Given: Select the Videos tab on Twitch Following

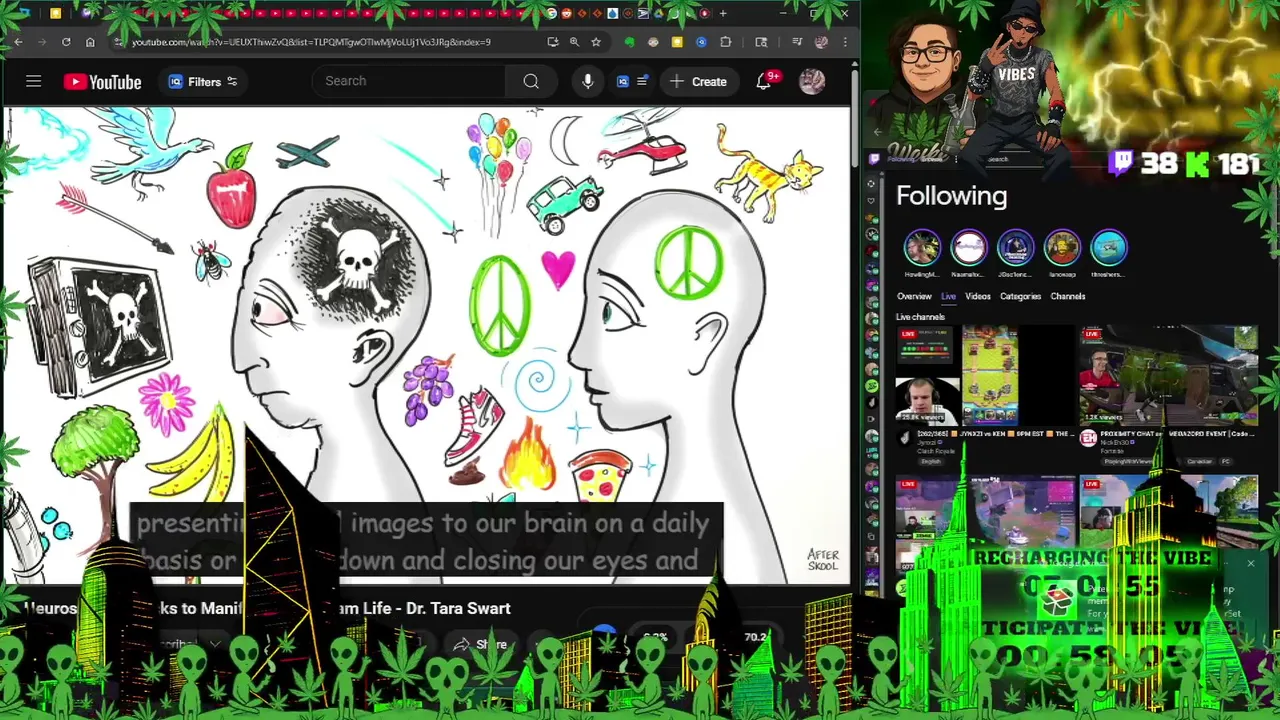Looking at the screenshot, I should (x=978, y=296).
